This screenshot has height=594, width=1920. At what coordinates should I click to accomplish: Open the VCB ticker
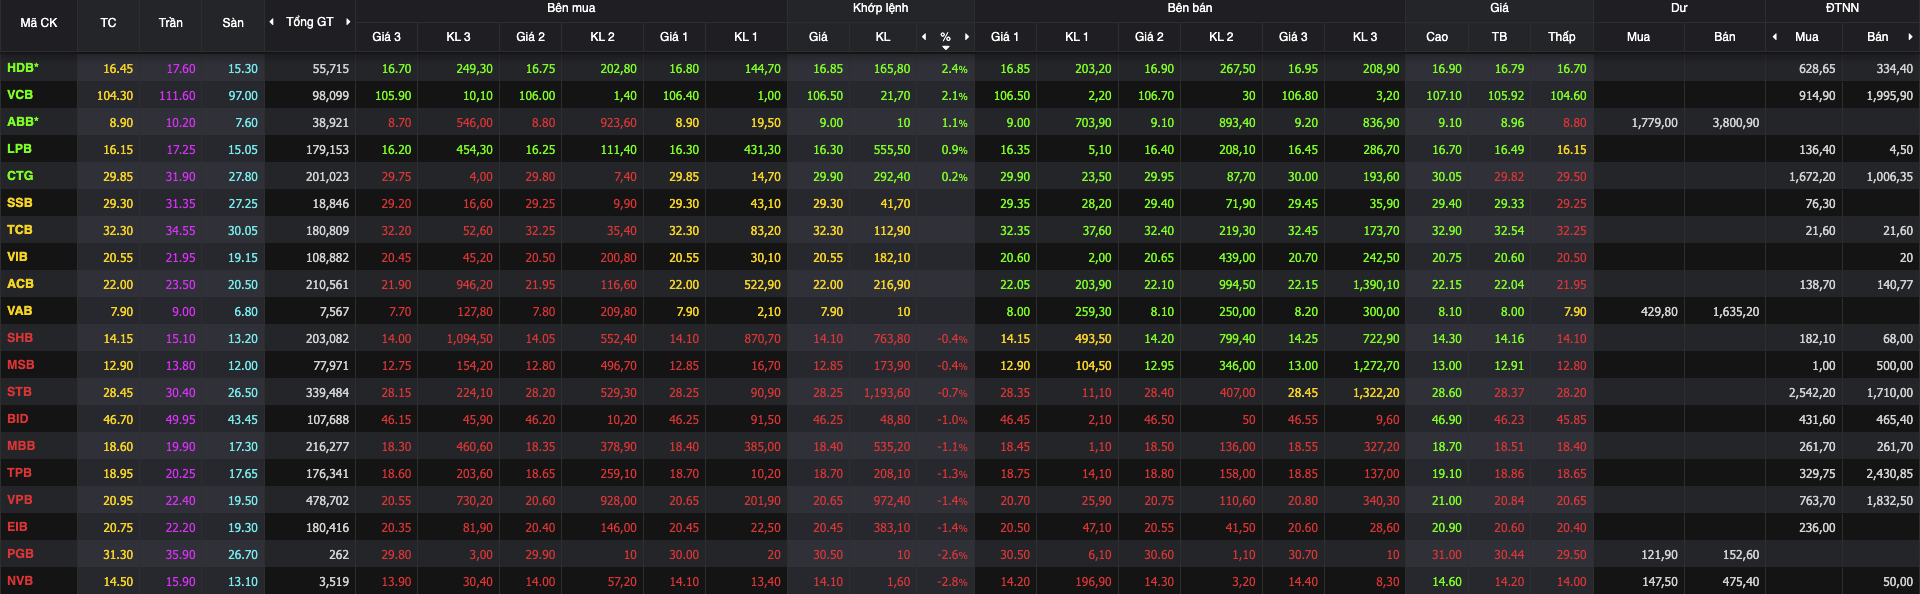pos(20,95)
